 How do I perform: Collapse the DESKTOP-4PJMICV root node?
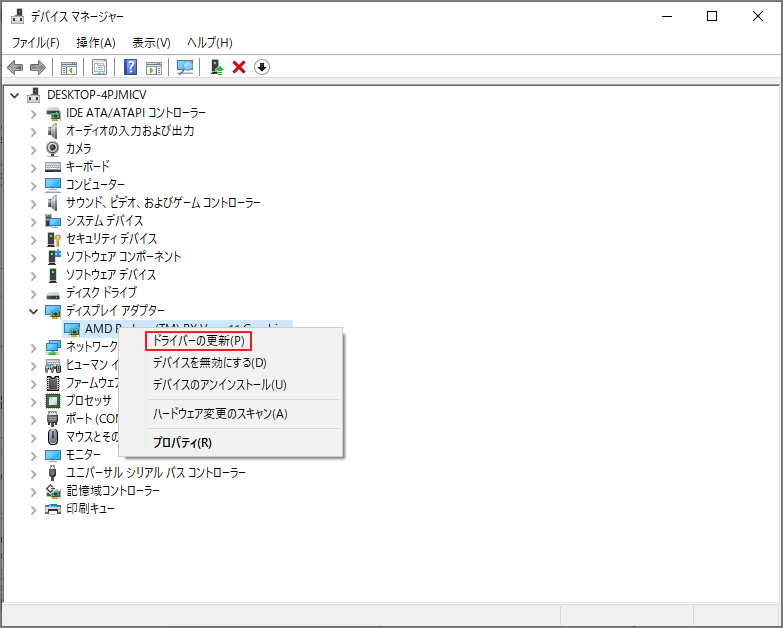coord(15,95)
